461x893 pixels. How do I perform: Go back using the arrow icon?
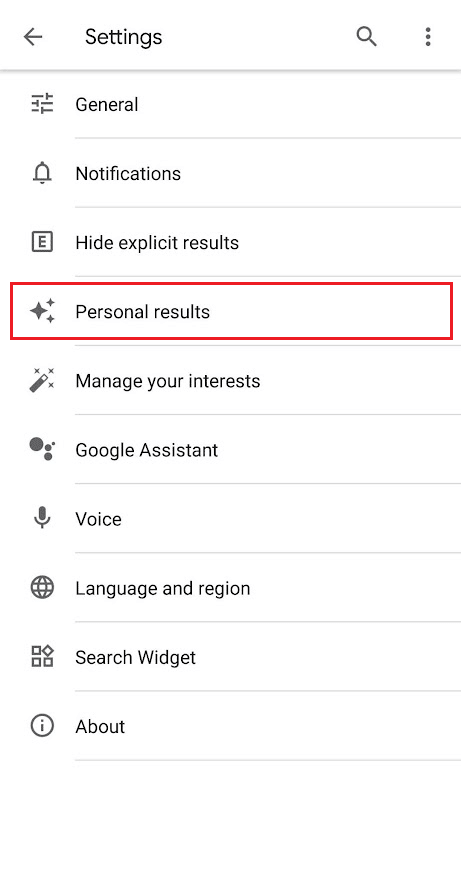pyautogui.click(x=32, y=37)
